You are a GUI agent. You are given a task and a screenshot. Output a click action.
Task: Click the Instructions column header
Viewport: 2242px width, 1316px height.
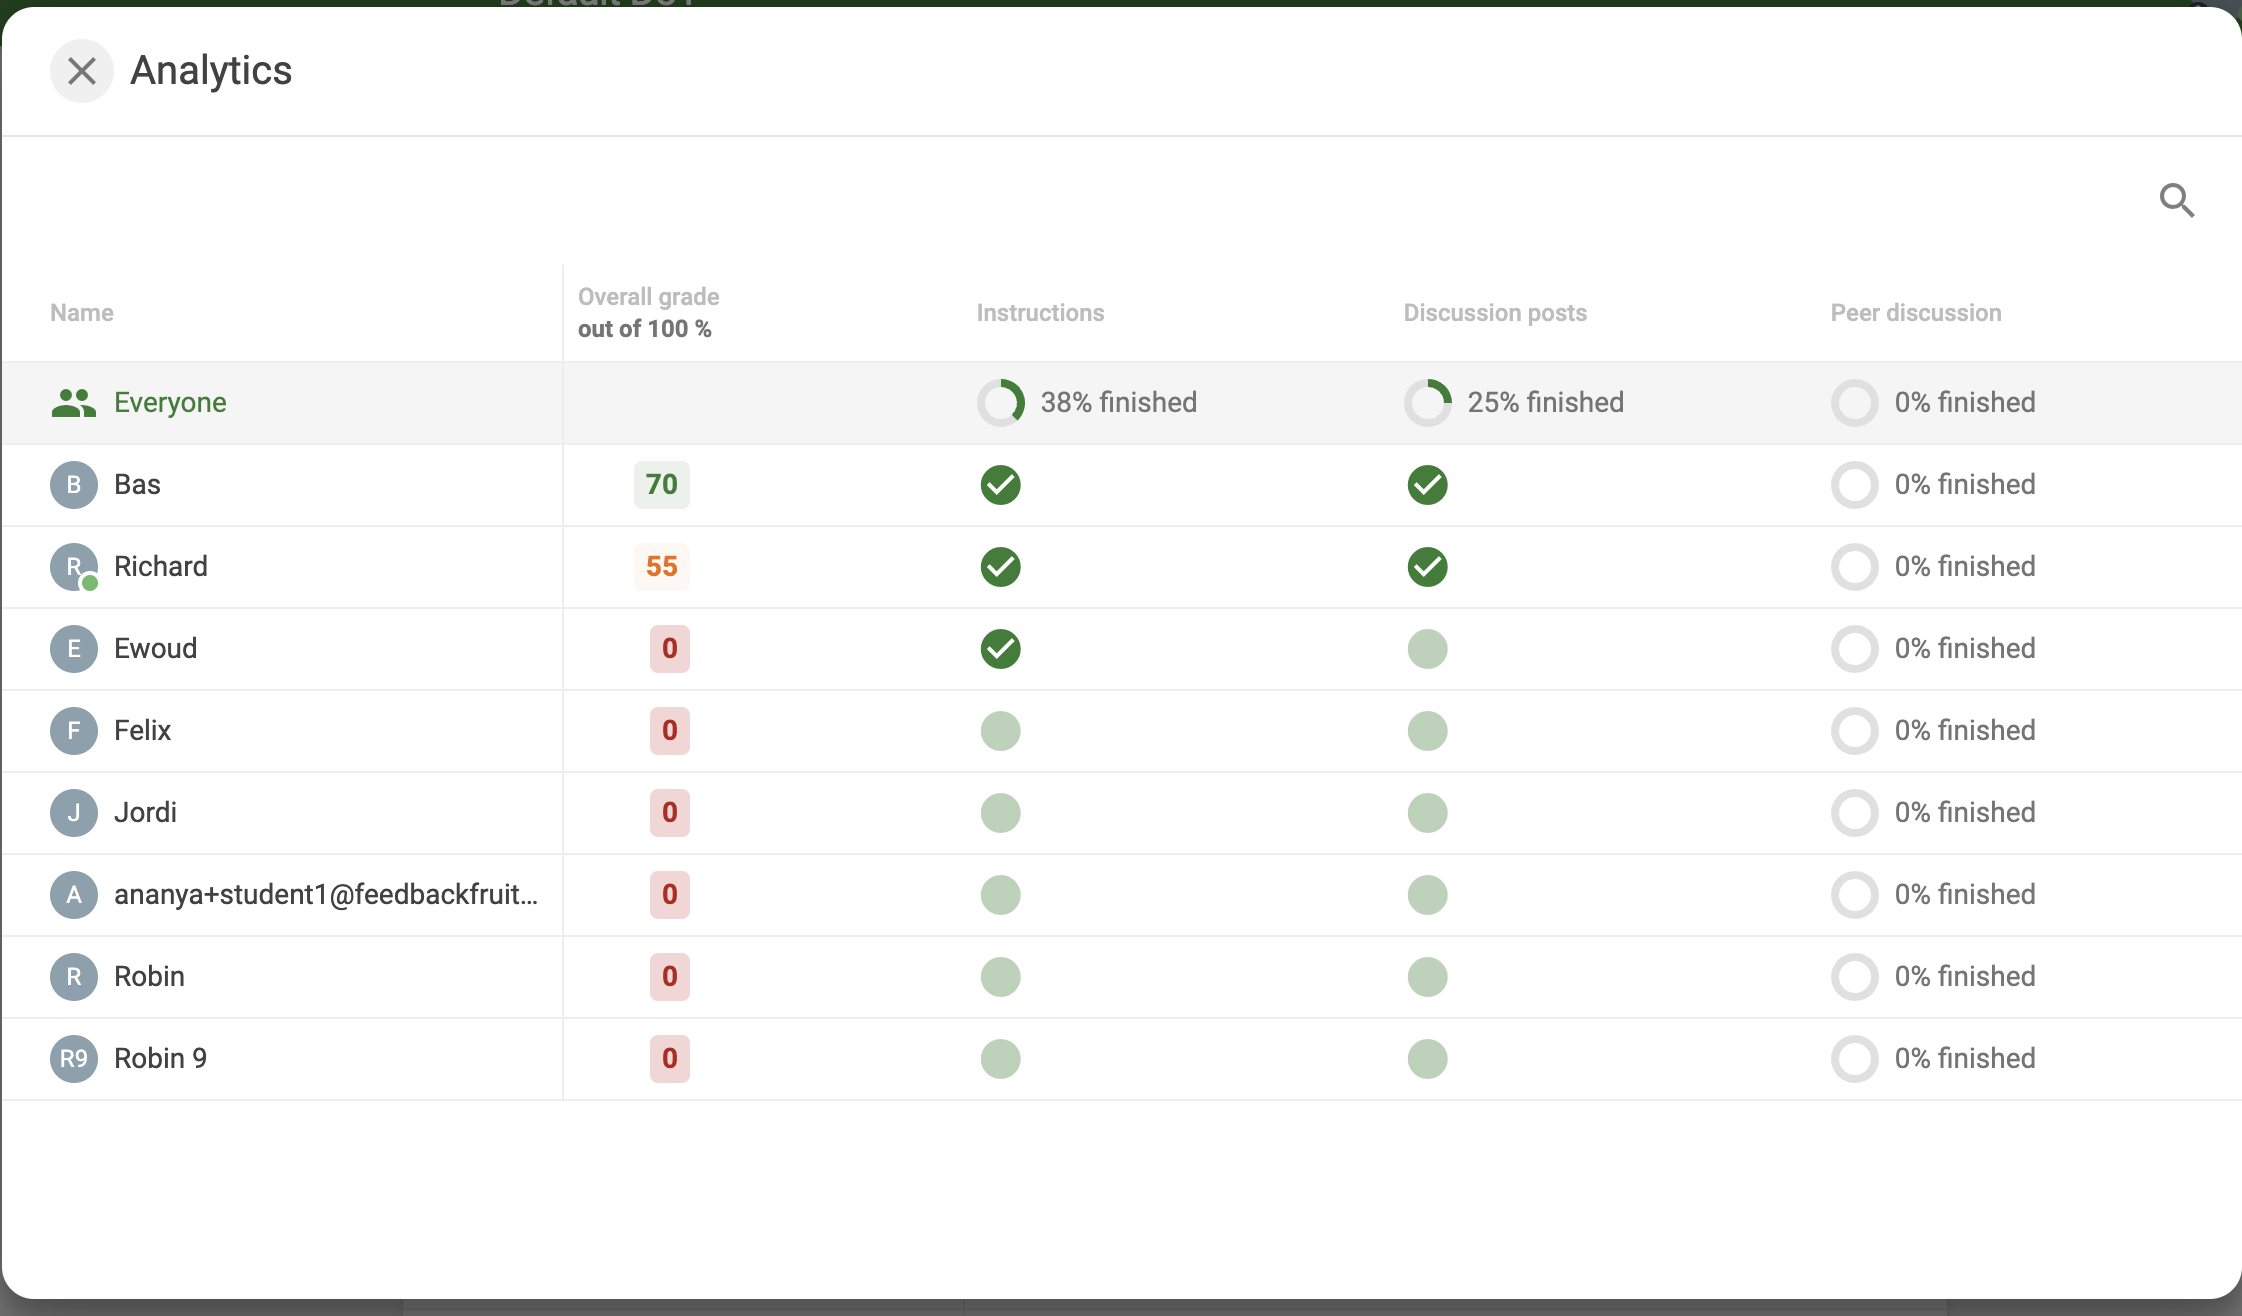(x=1040, y=313)
